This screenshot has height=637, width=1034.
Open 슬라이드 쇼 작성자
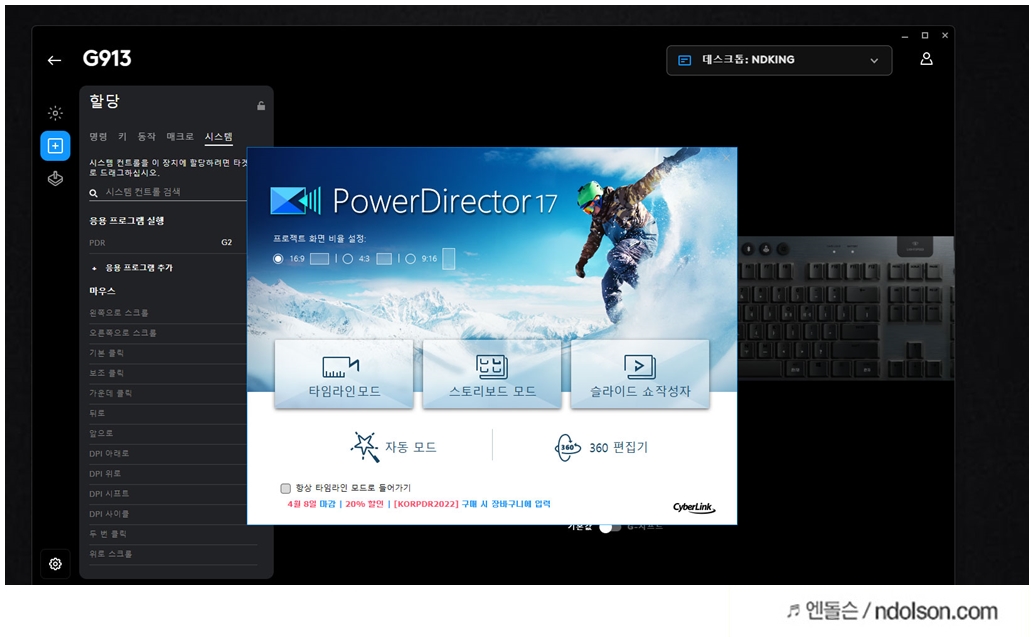(640, 375)
